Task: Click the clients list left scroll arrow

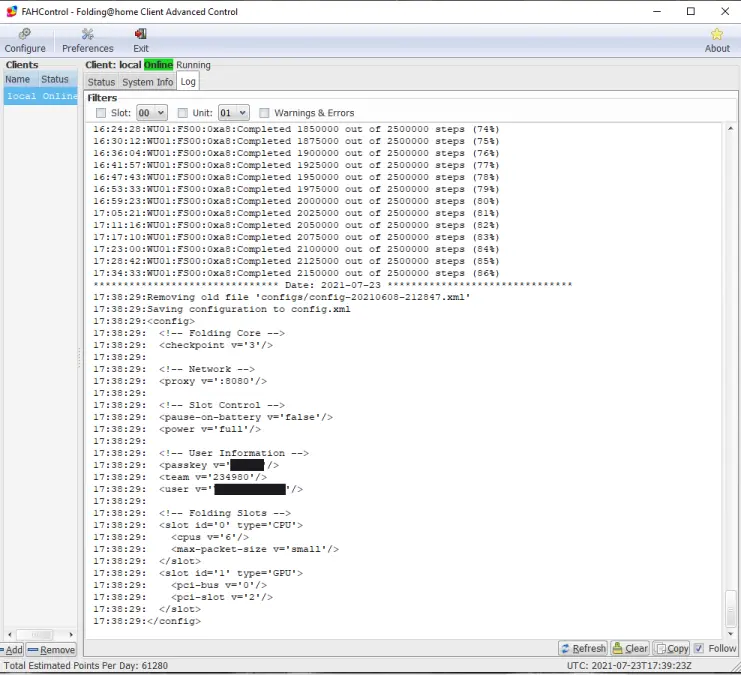Action: point(10,634)
